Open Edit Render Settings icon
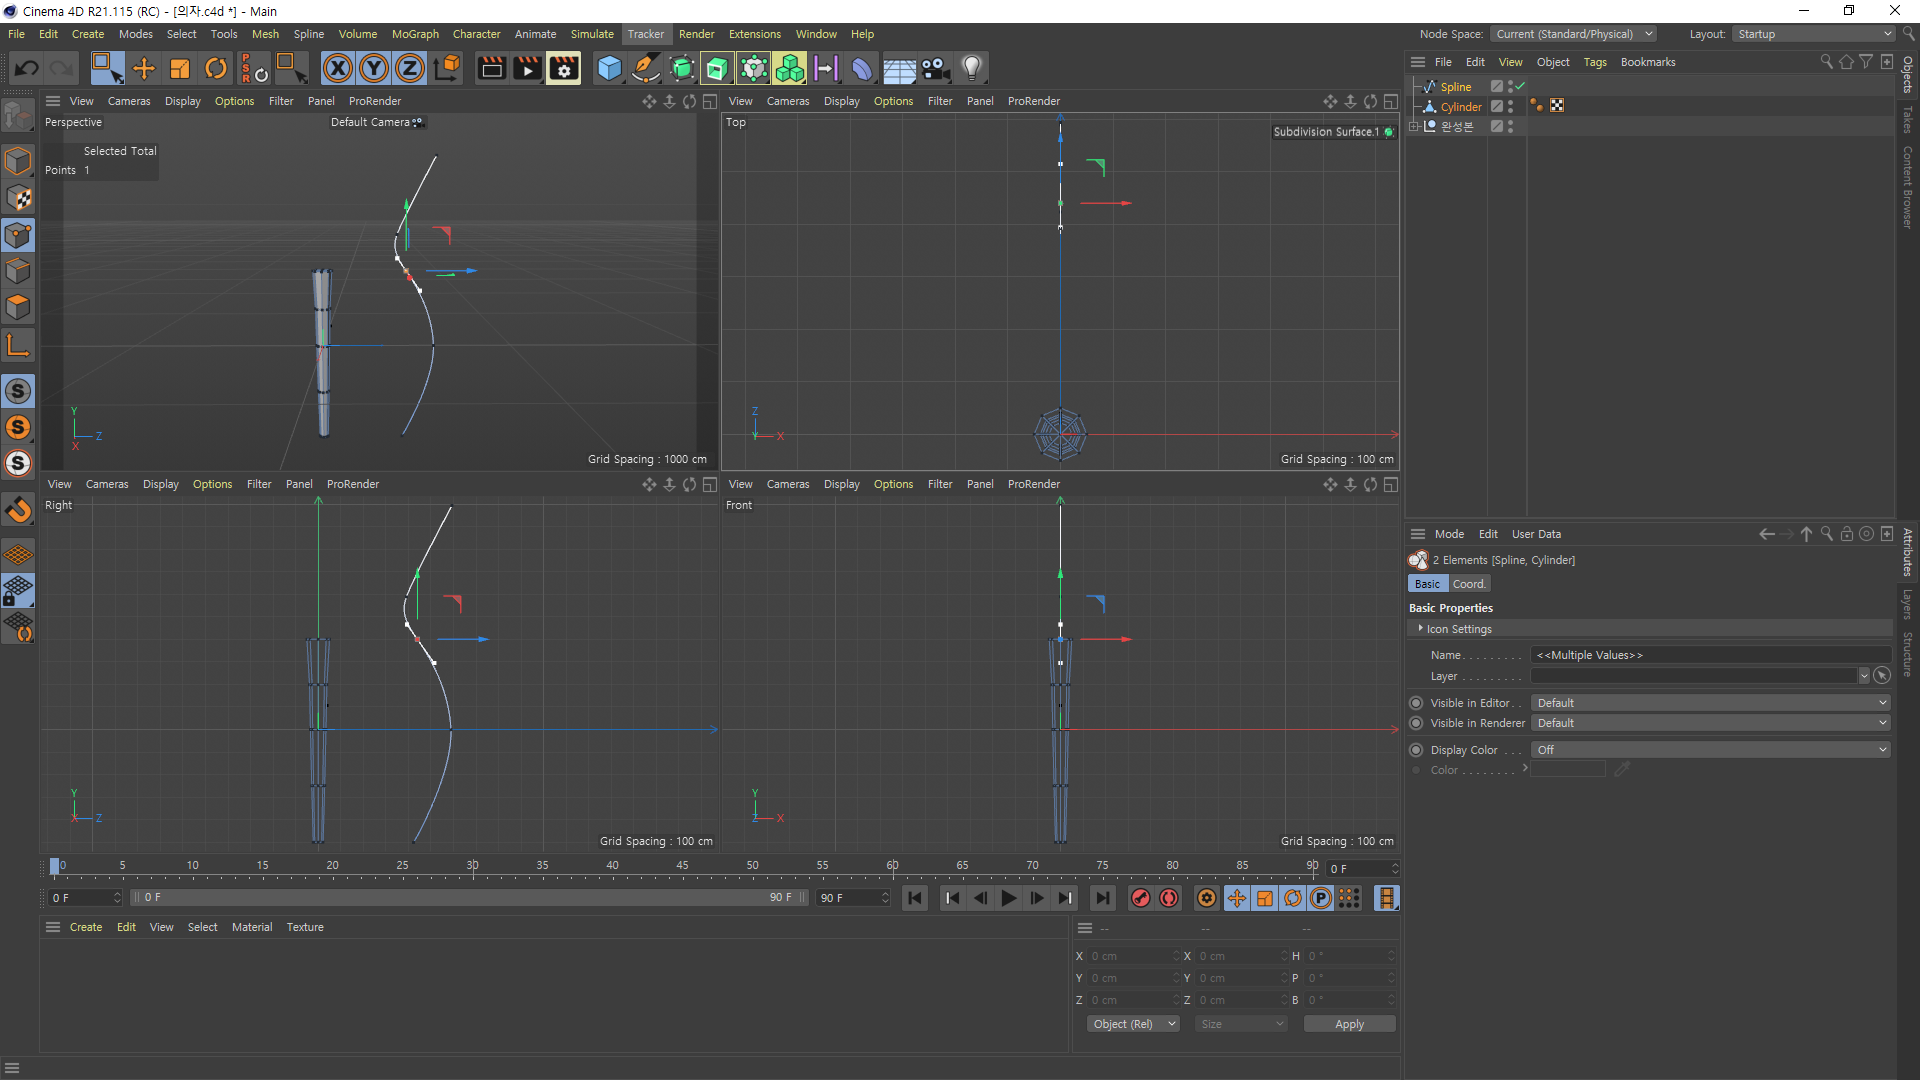Image resolution: width=1920 pixels, height=1080 pixels. pos(564,68)
